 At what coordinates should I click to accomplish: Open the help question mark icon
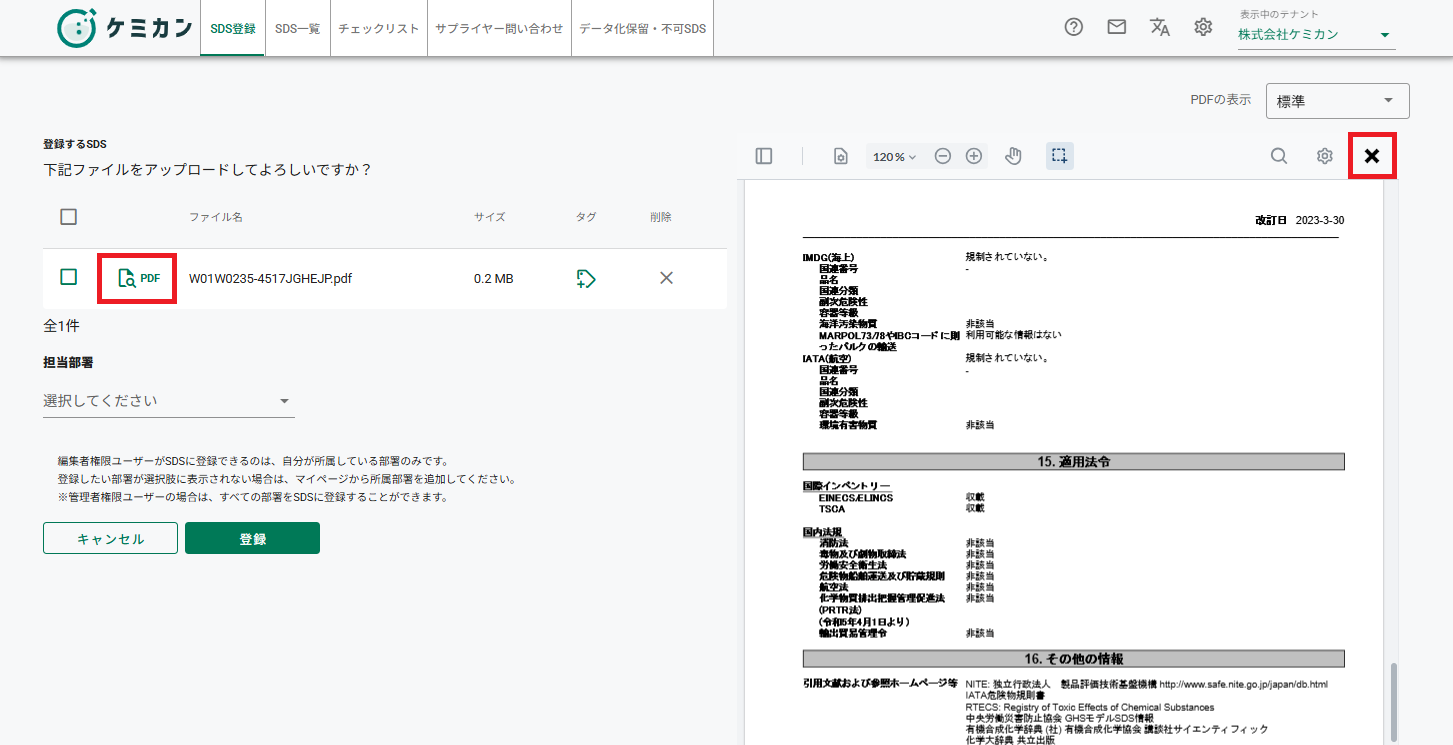[x=1073, y=27]
